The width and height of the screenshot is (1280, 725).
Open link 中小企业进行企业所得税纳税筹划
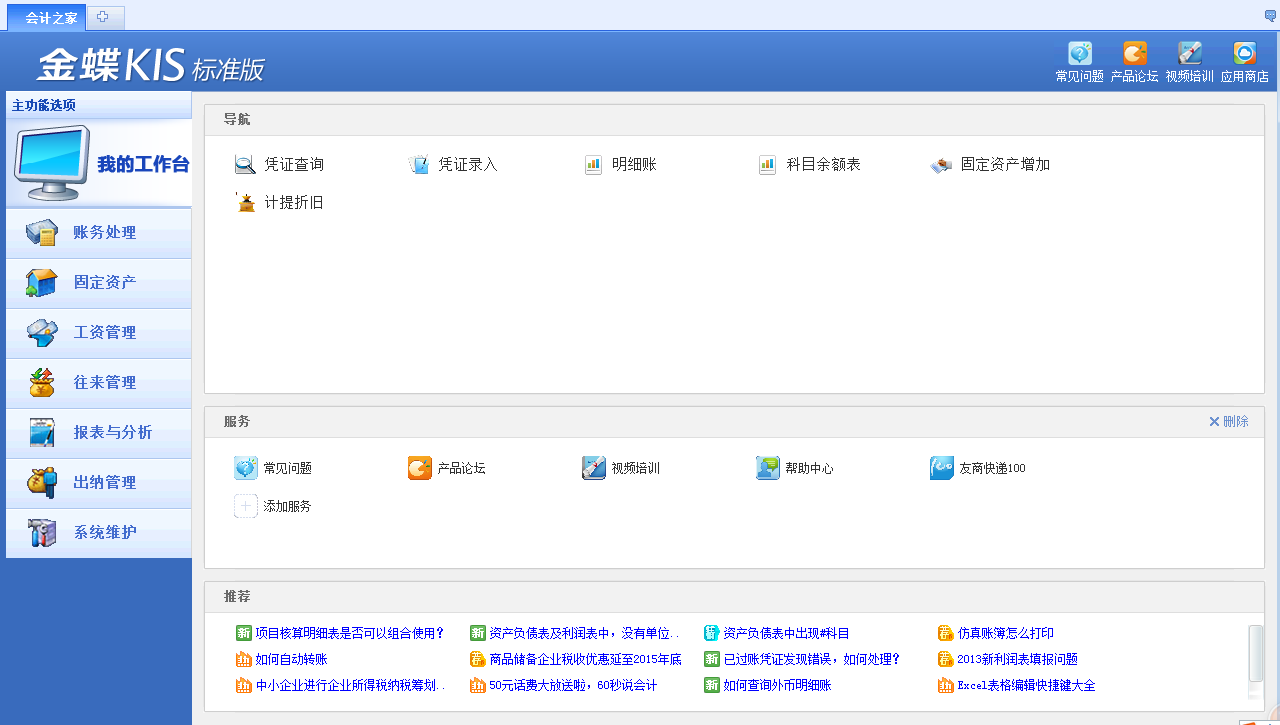click(350, 685)
